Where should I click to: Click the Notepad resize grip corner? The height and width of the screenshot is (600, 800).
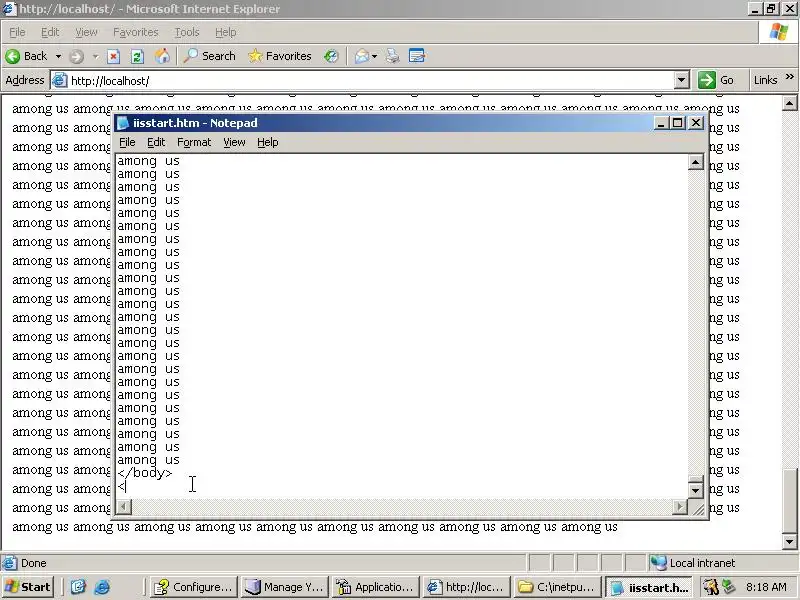click(x=697, y=509)
